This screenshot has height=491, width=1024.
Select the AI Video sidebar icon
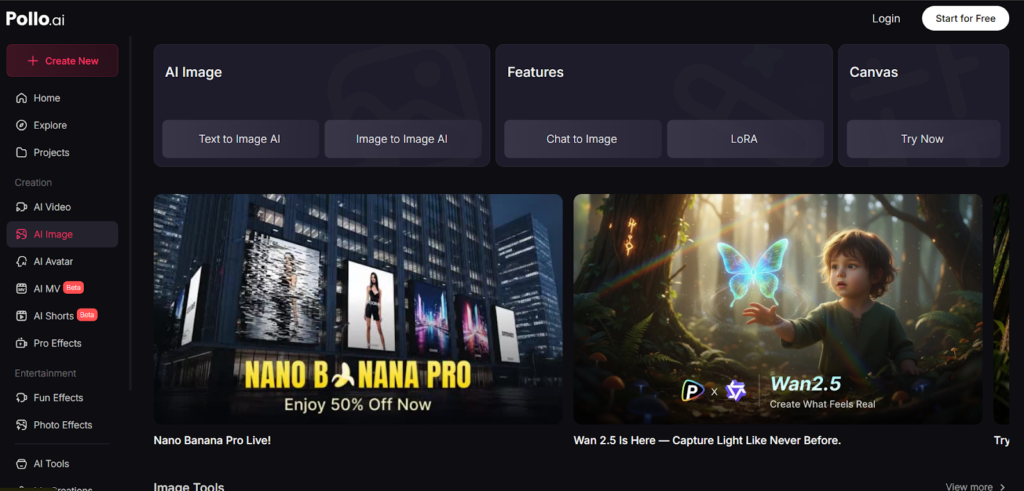pos(22,207)
